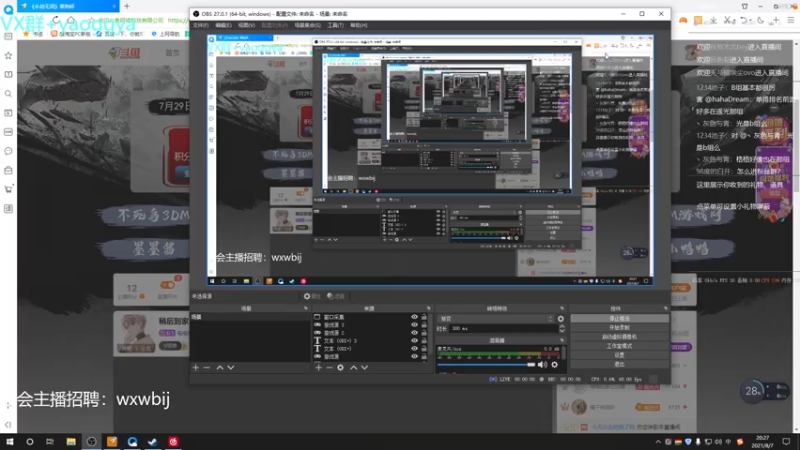Open the 场景集合(S) menu in OBS
This screenshot has height=450, width=800.
[x=308, y=25]
